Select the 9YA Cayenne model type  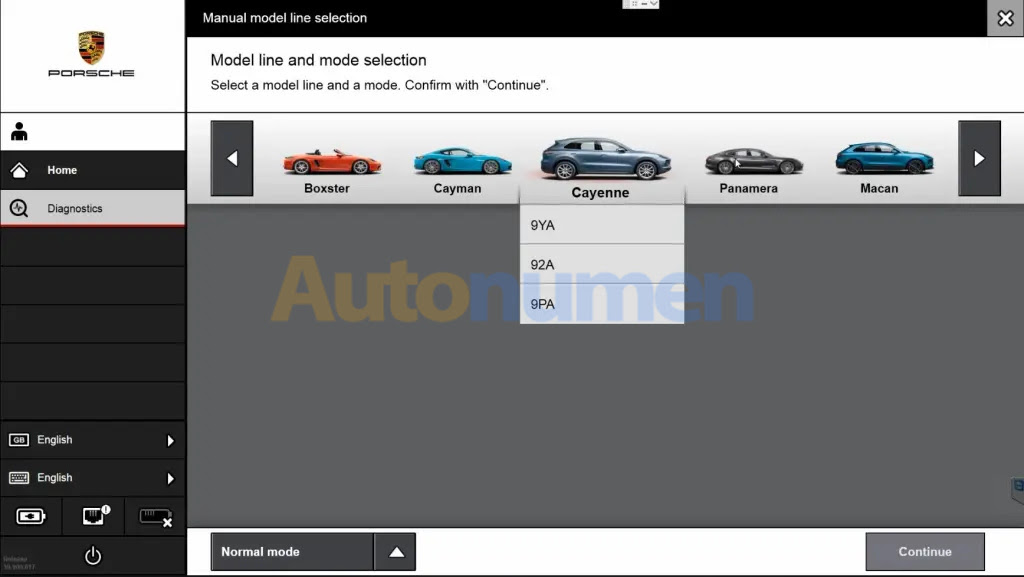[601, 226]
